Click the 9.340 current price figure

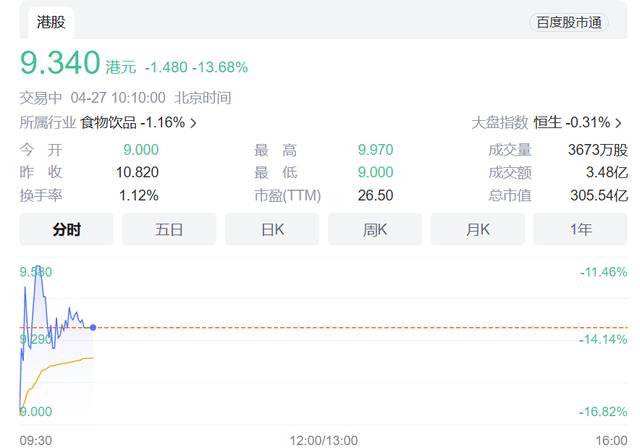click(x=60, y=62)
